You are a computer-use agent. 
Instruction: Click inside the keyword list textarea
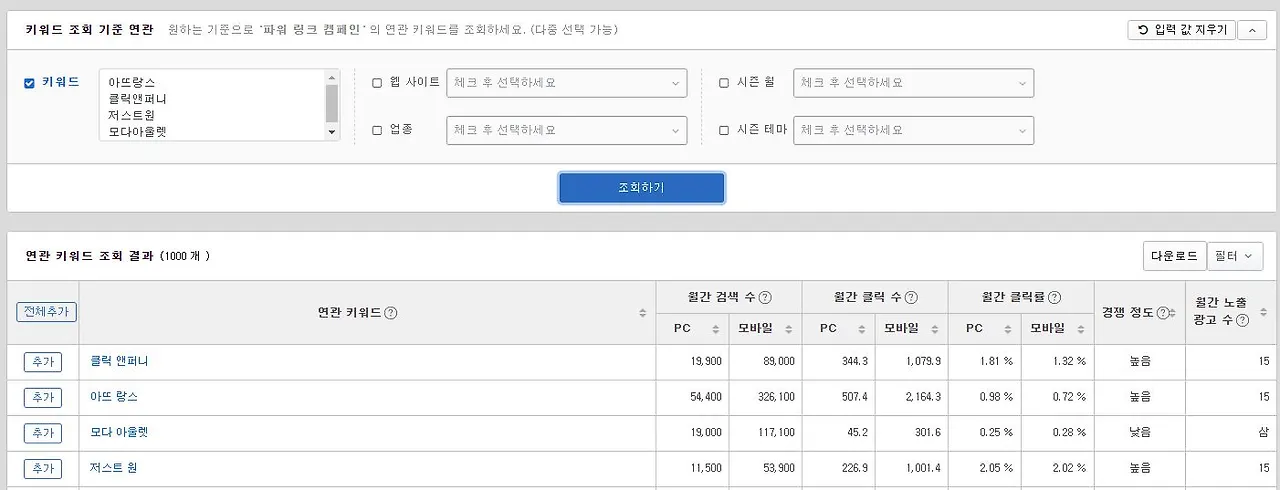(212, 105)
